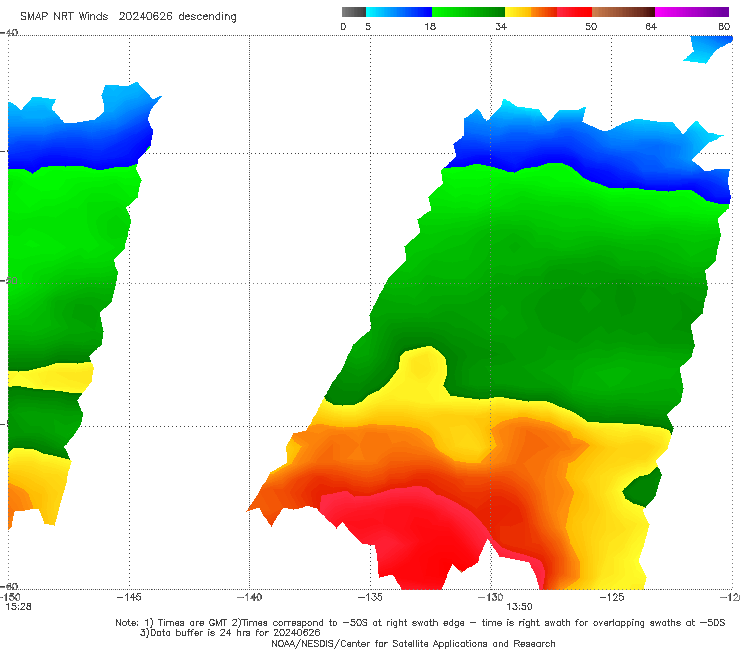The image size is (740, 650).
Task: Click the title text 'SMAP NRT Winds 20240626 descending'
Action: coord(128,17)
